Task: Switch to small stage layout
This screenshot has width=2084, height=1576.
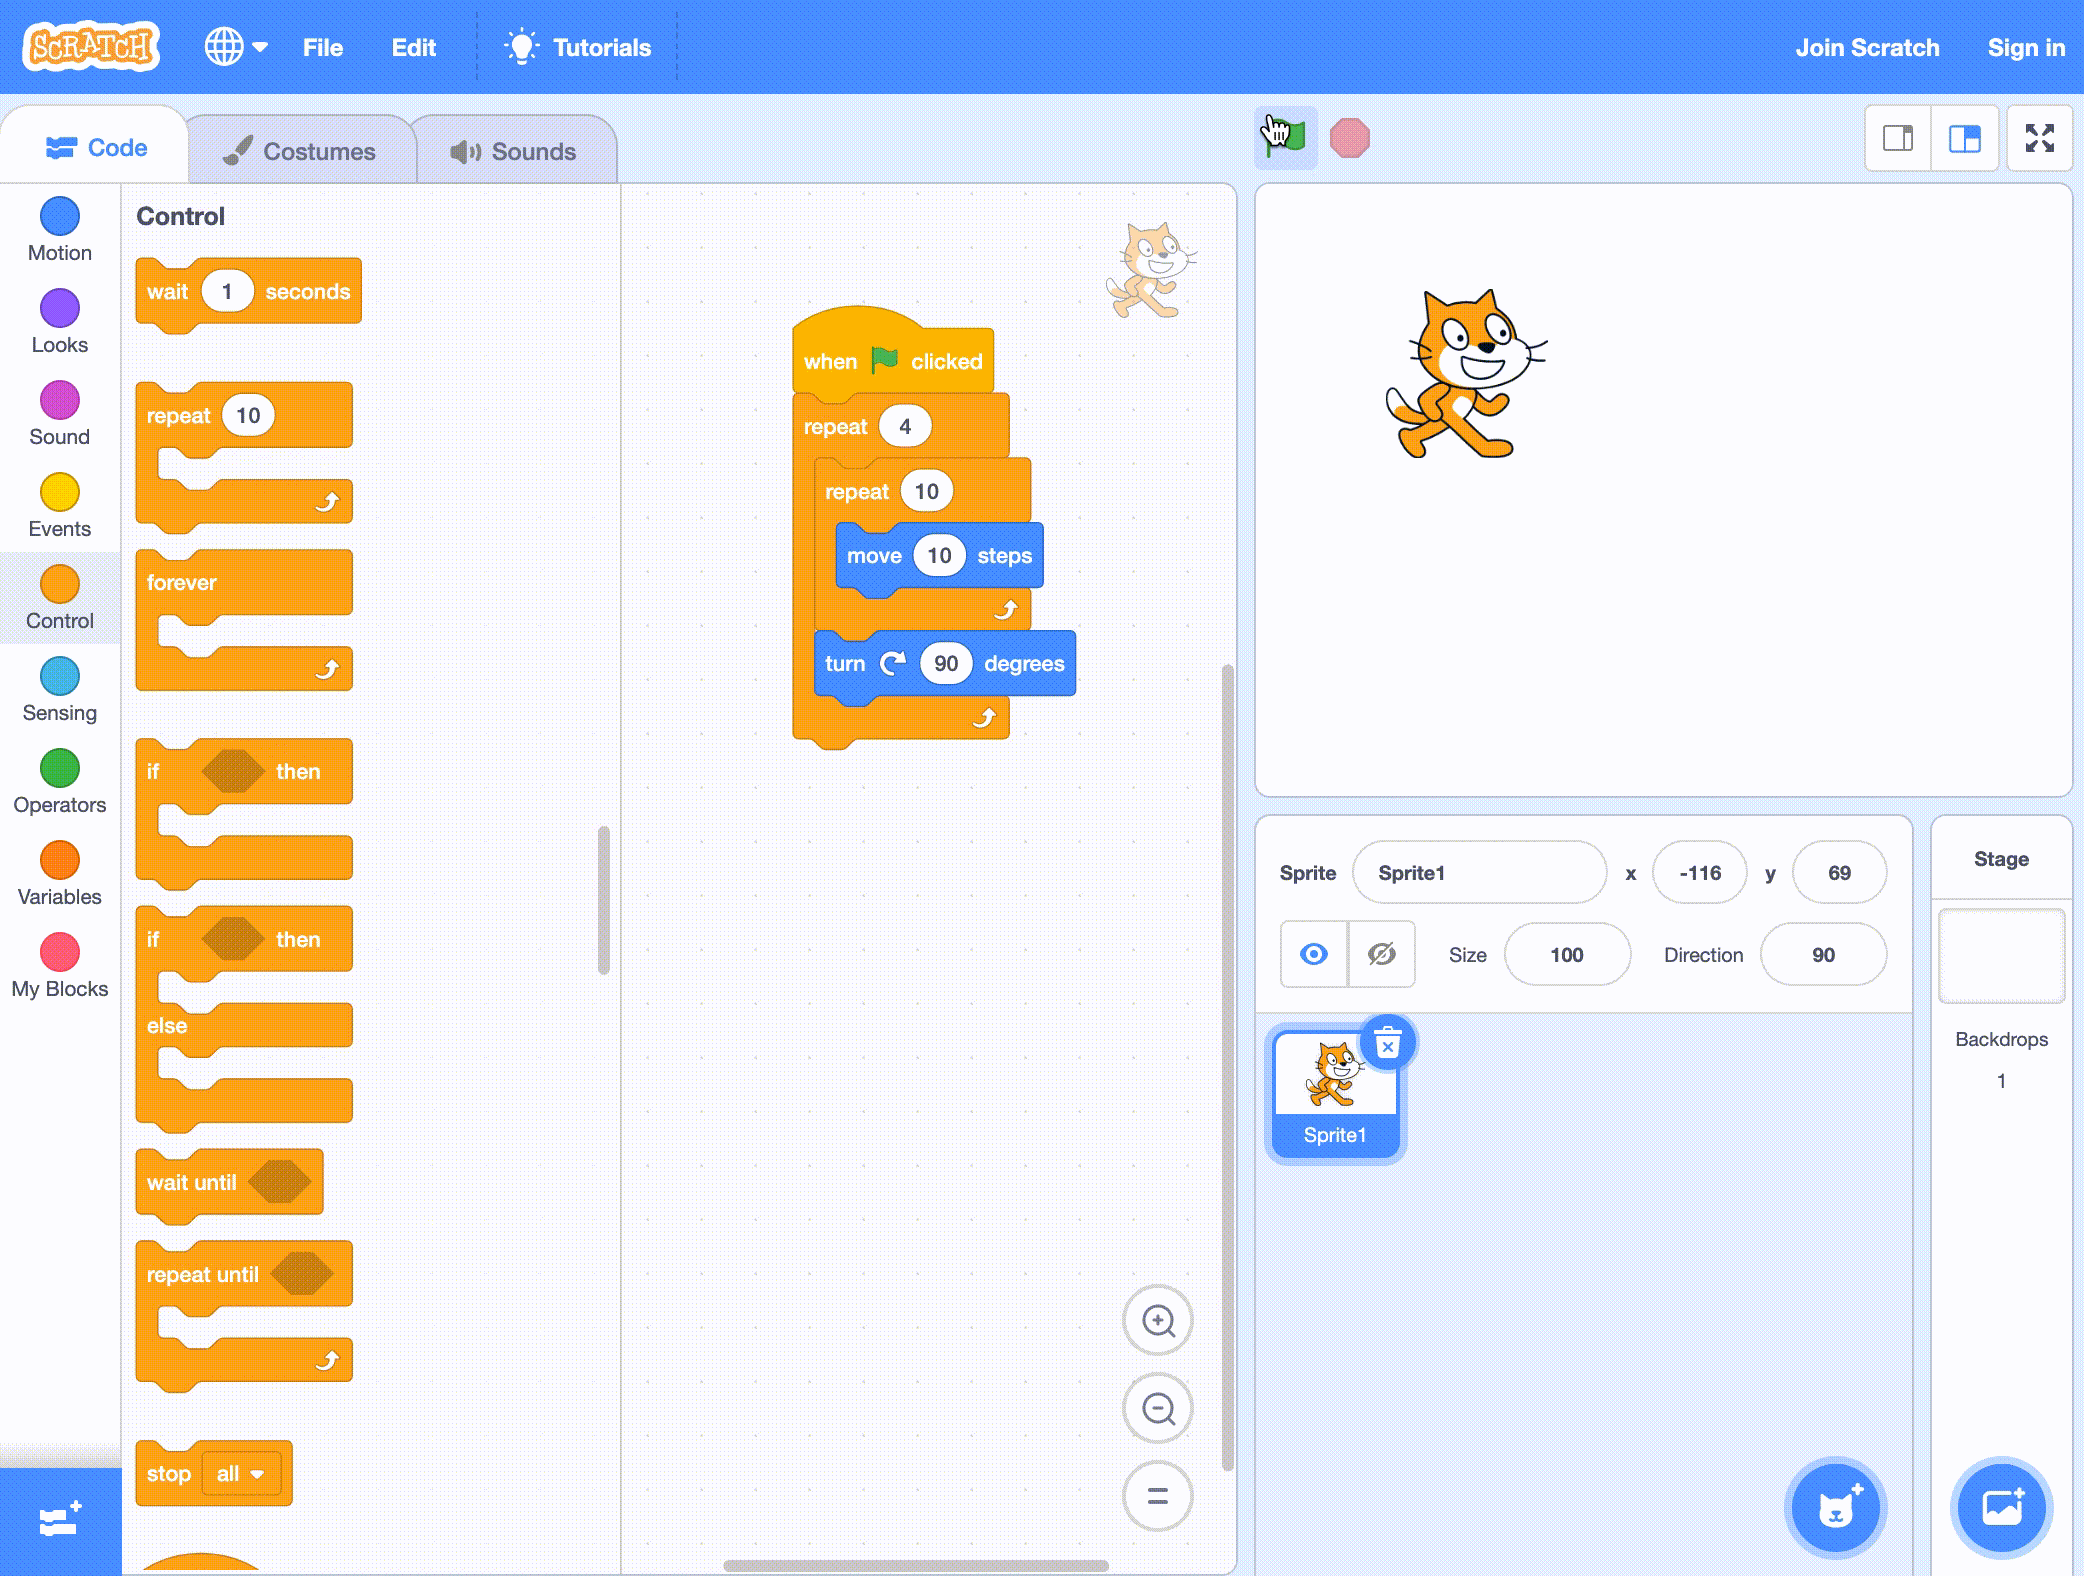Action: coord(1898,138)
